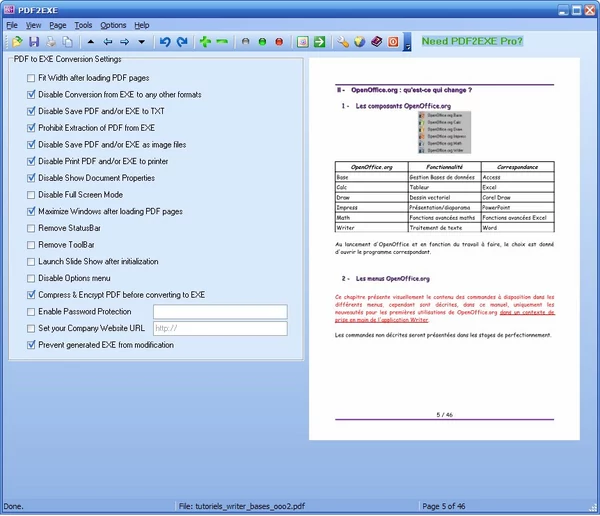The image size is (600, 516).
Task: Enable Launch Slide Show after initialization
Action: click(31, 262)
